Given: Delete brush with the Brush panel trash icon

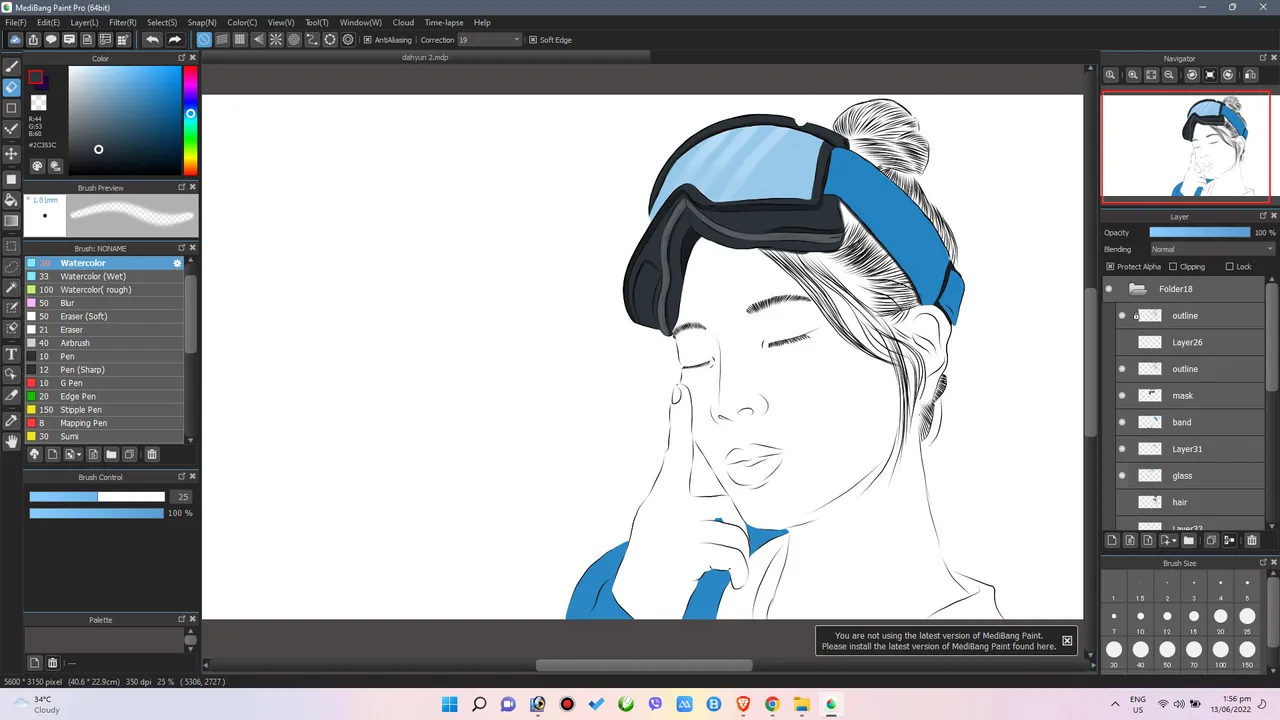Looking at the screenshot, I should [x=152, y=454].
